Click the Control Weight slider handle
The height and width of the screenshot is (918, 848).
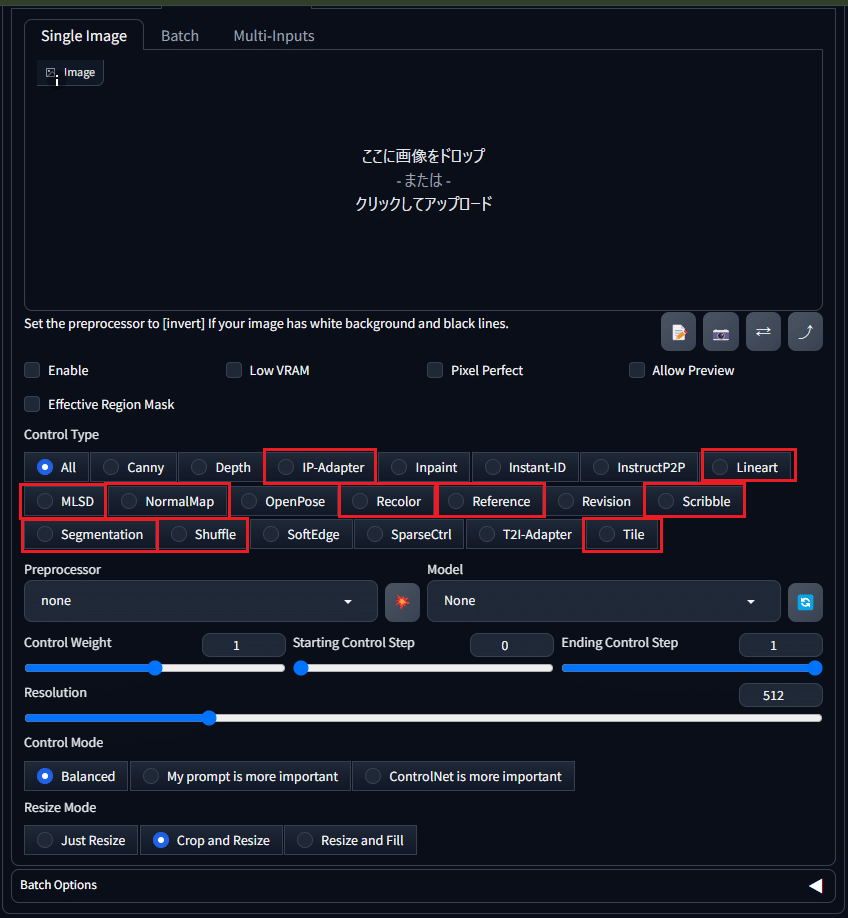(x=155, y=668)
